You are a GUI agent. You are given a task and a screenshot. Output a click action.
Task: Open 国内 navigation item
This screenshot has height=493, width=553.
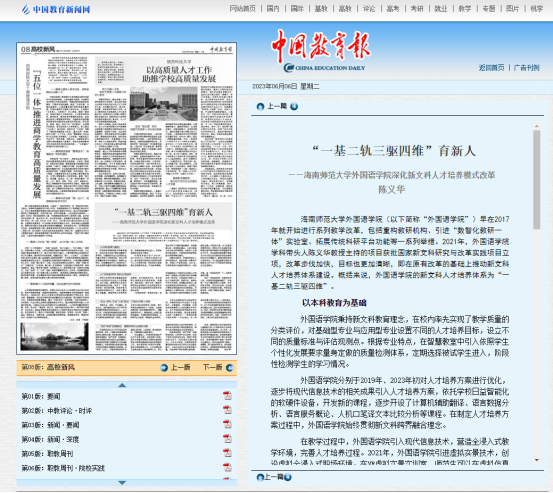click(273, 8)
